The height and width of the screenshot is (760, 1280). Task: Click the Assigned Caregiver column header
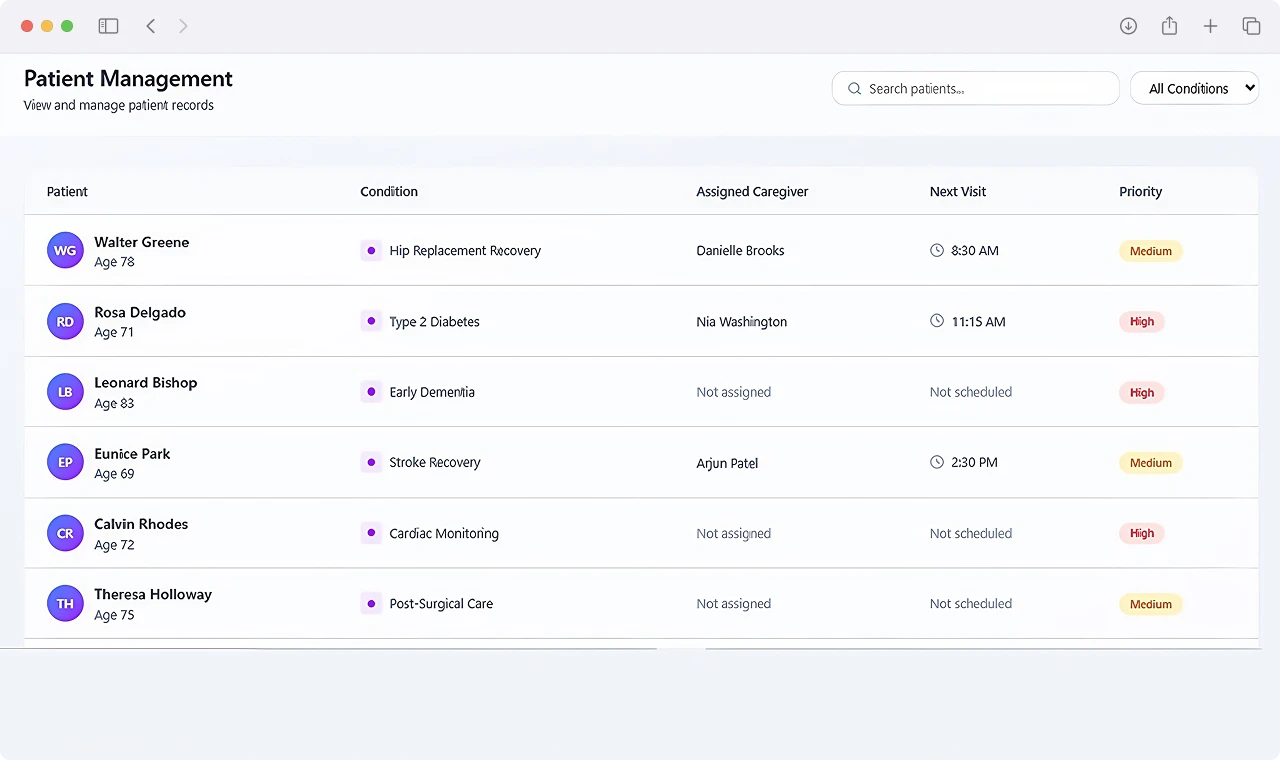[x=752, y=191]
